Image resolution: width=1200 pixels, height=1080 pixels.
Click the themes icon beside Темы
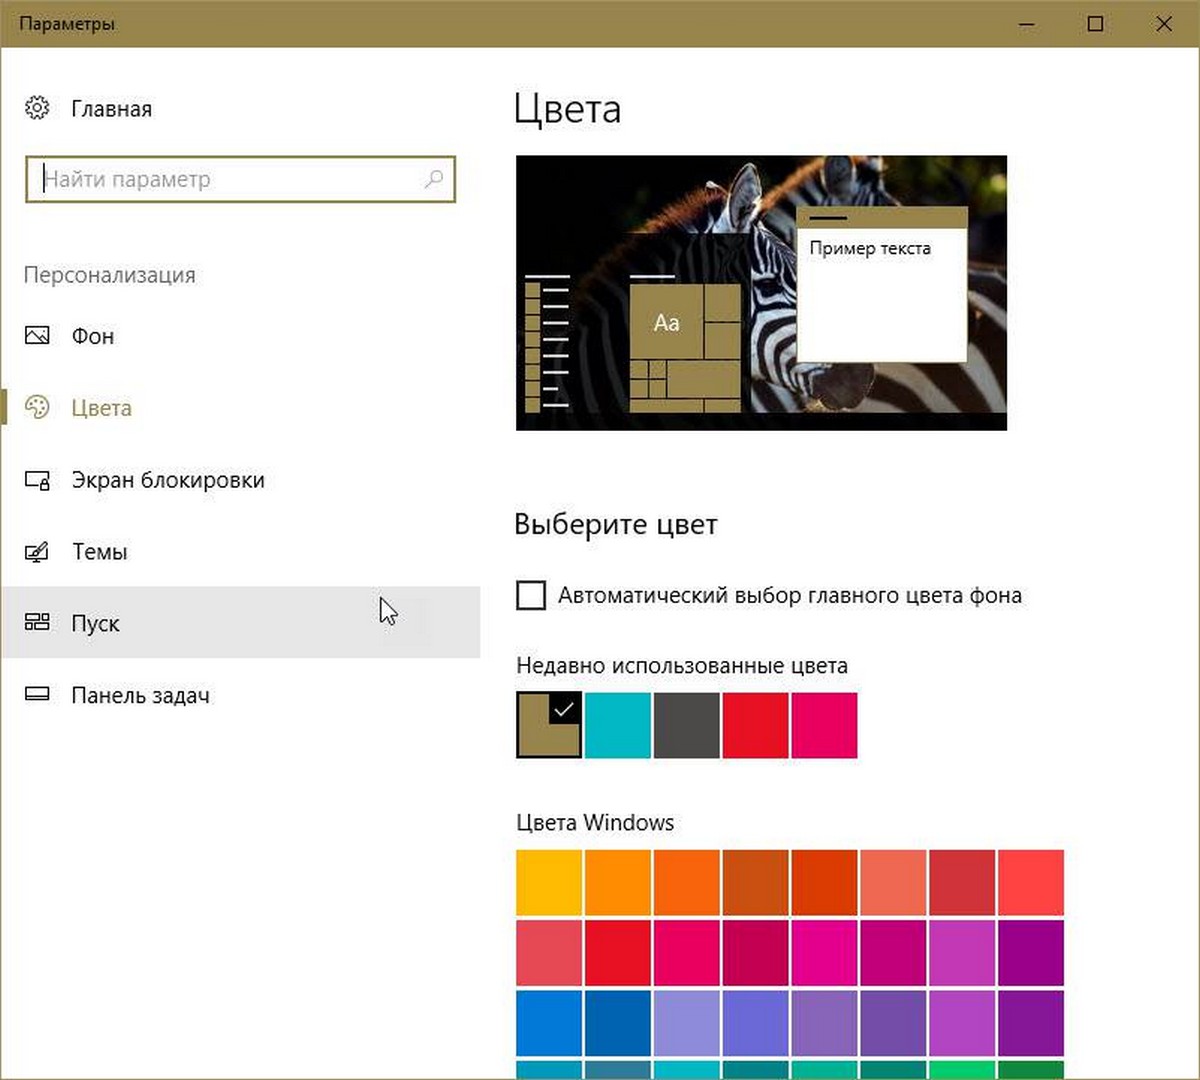(x=37, y=552)
